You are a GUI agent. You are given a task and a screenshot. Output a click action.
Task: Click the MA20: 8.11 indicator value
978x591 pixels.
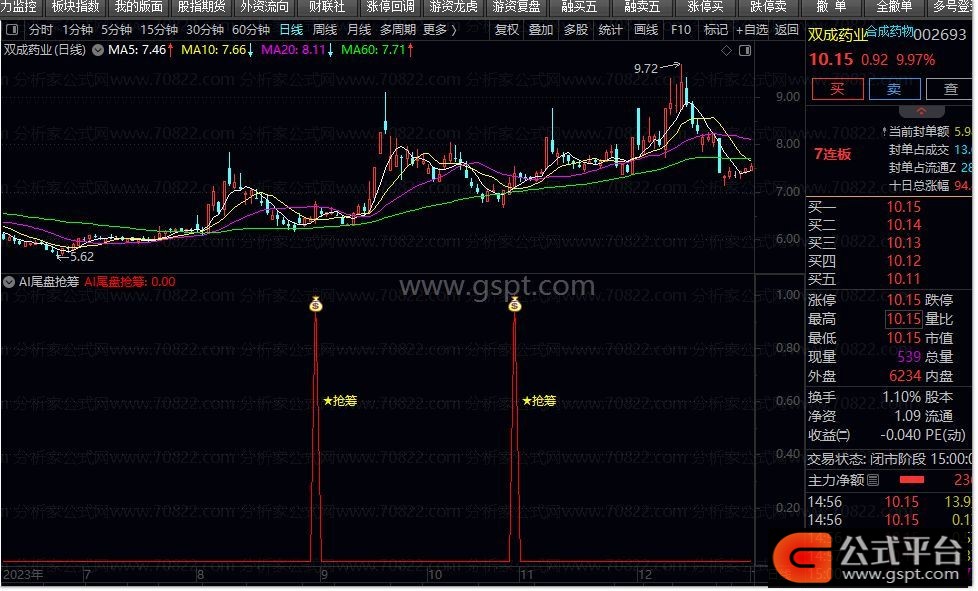point(293,50)
